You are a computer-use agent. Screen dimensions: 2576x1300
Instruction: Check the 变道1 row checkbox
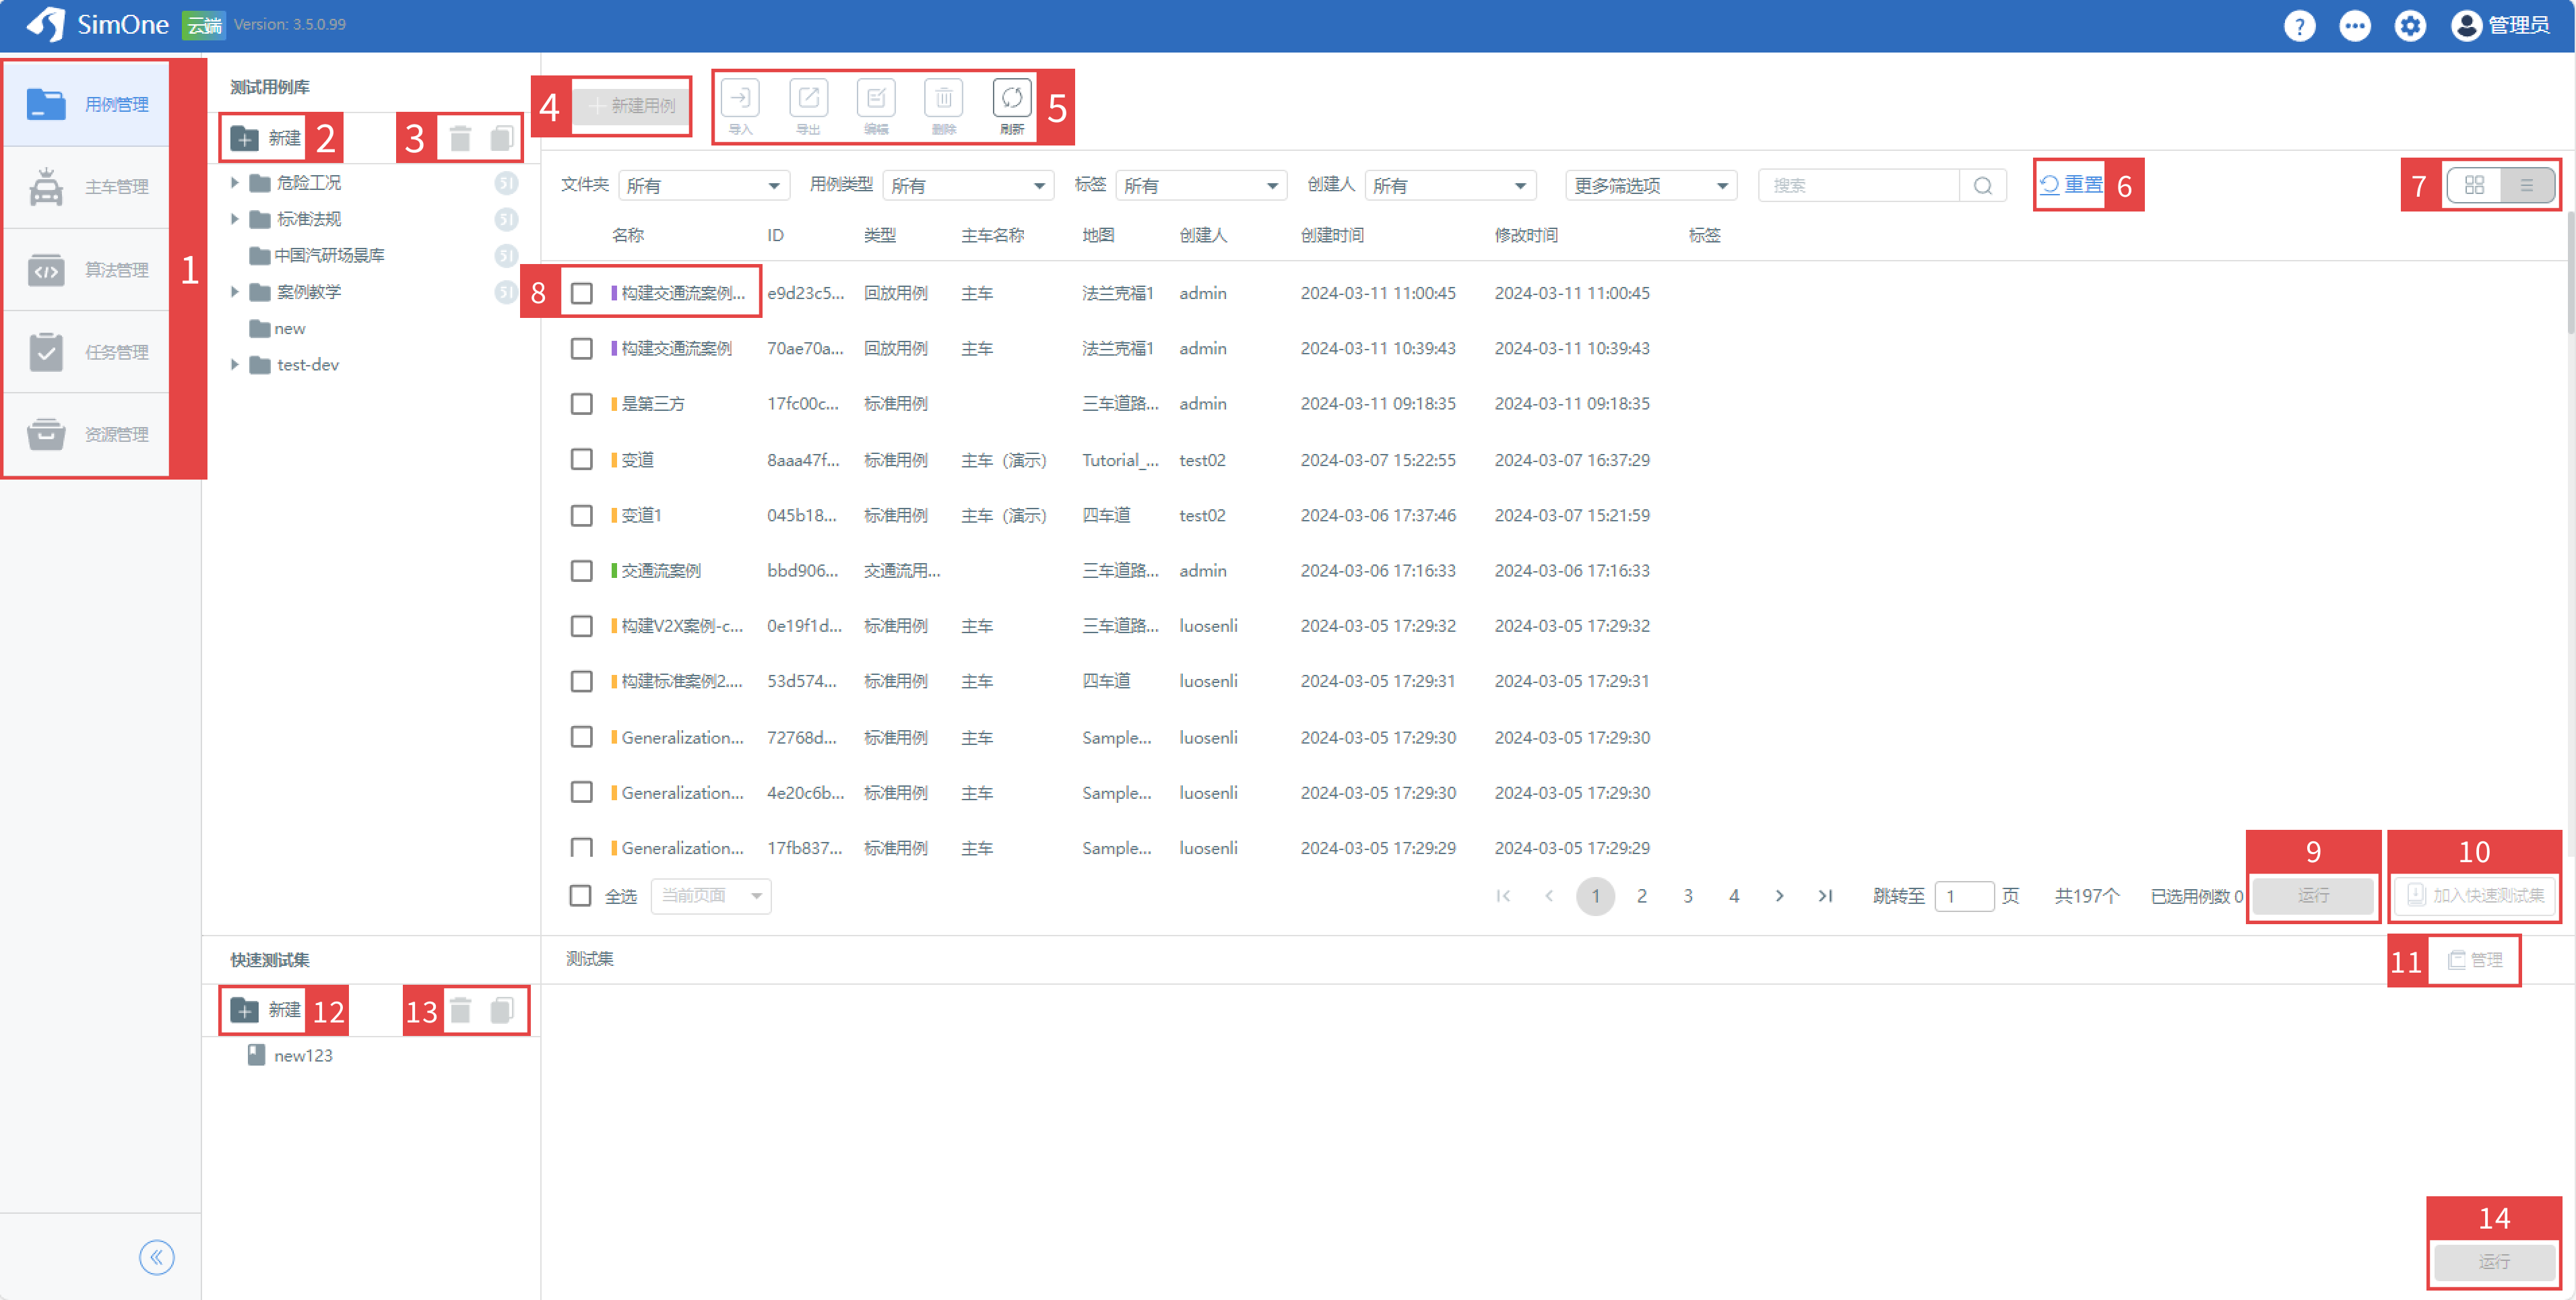click(581, 515)
